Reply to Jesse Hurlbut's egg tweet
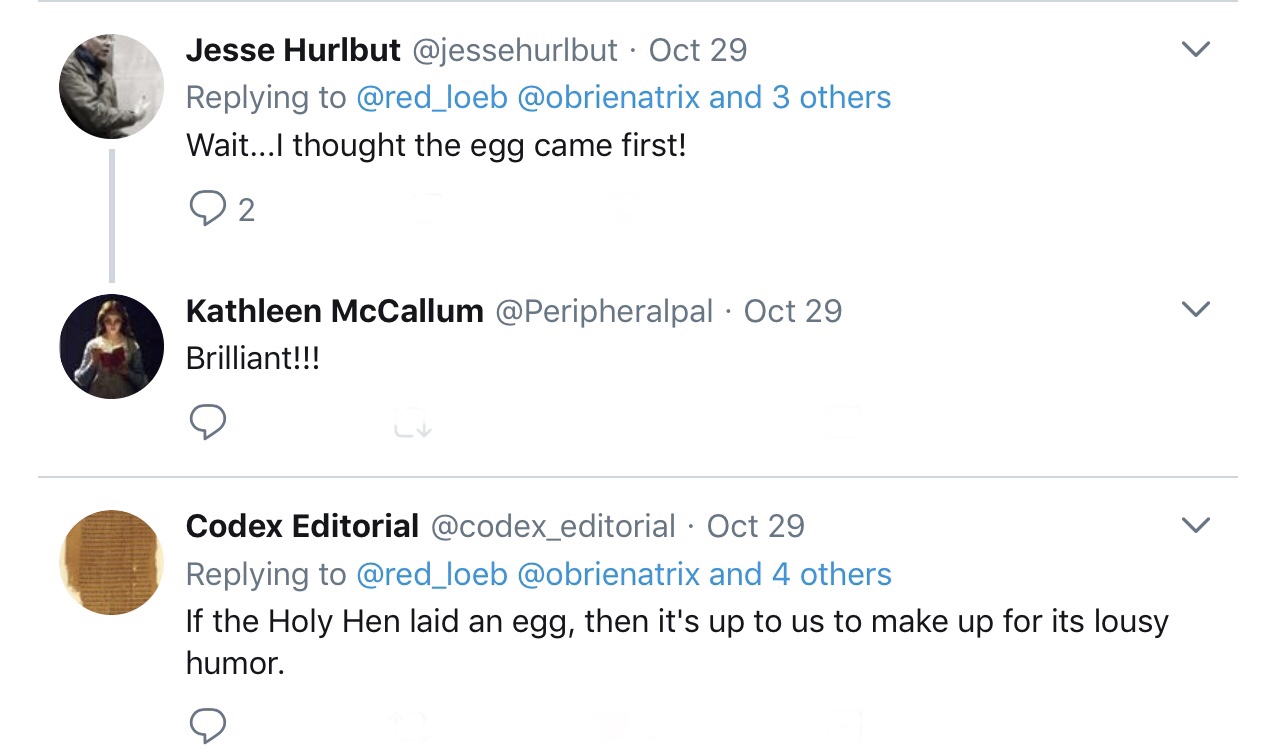1263x754 pixels. click(208, 208)
